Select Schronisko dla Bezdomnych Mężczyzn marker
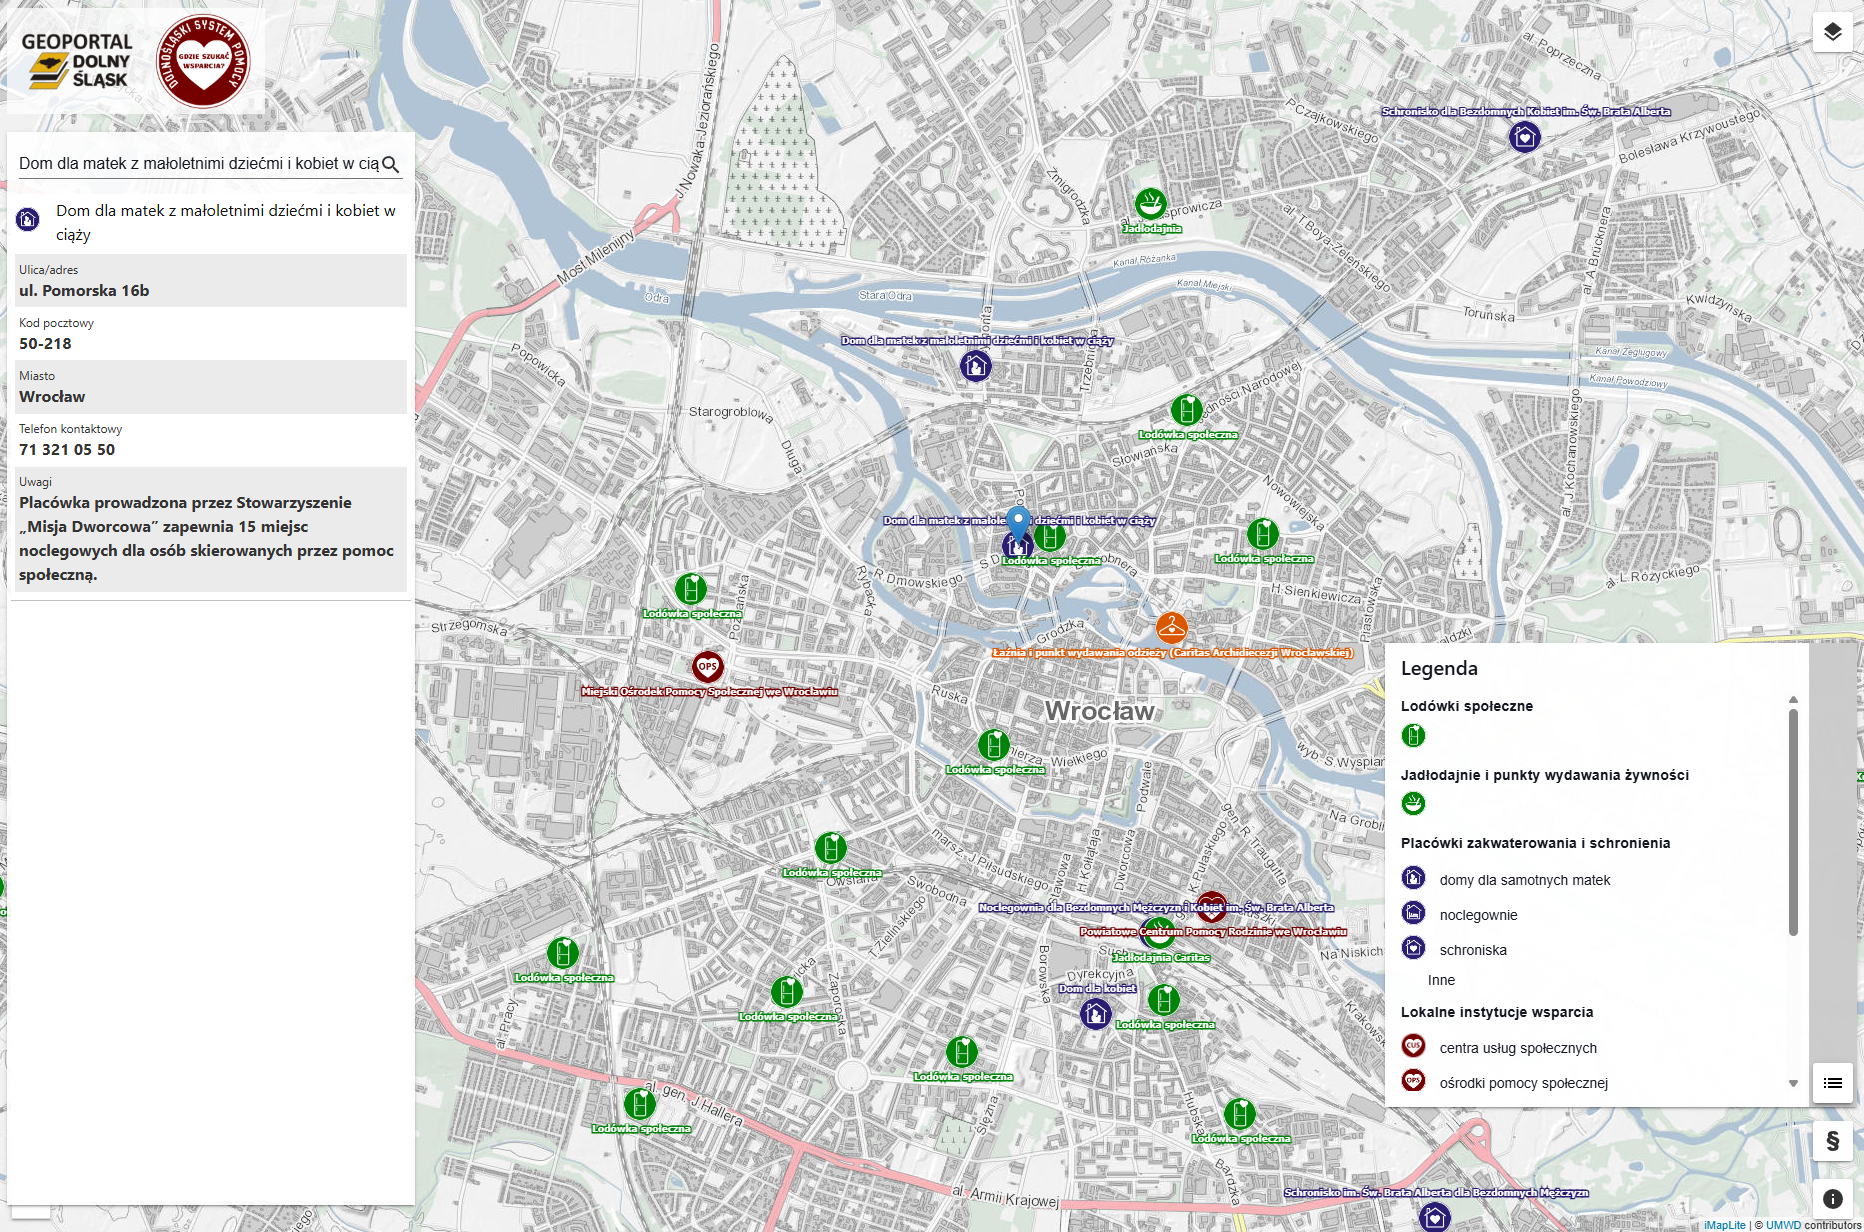Screen dimensions: 1864x1232 click(1434, 1217)
